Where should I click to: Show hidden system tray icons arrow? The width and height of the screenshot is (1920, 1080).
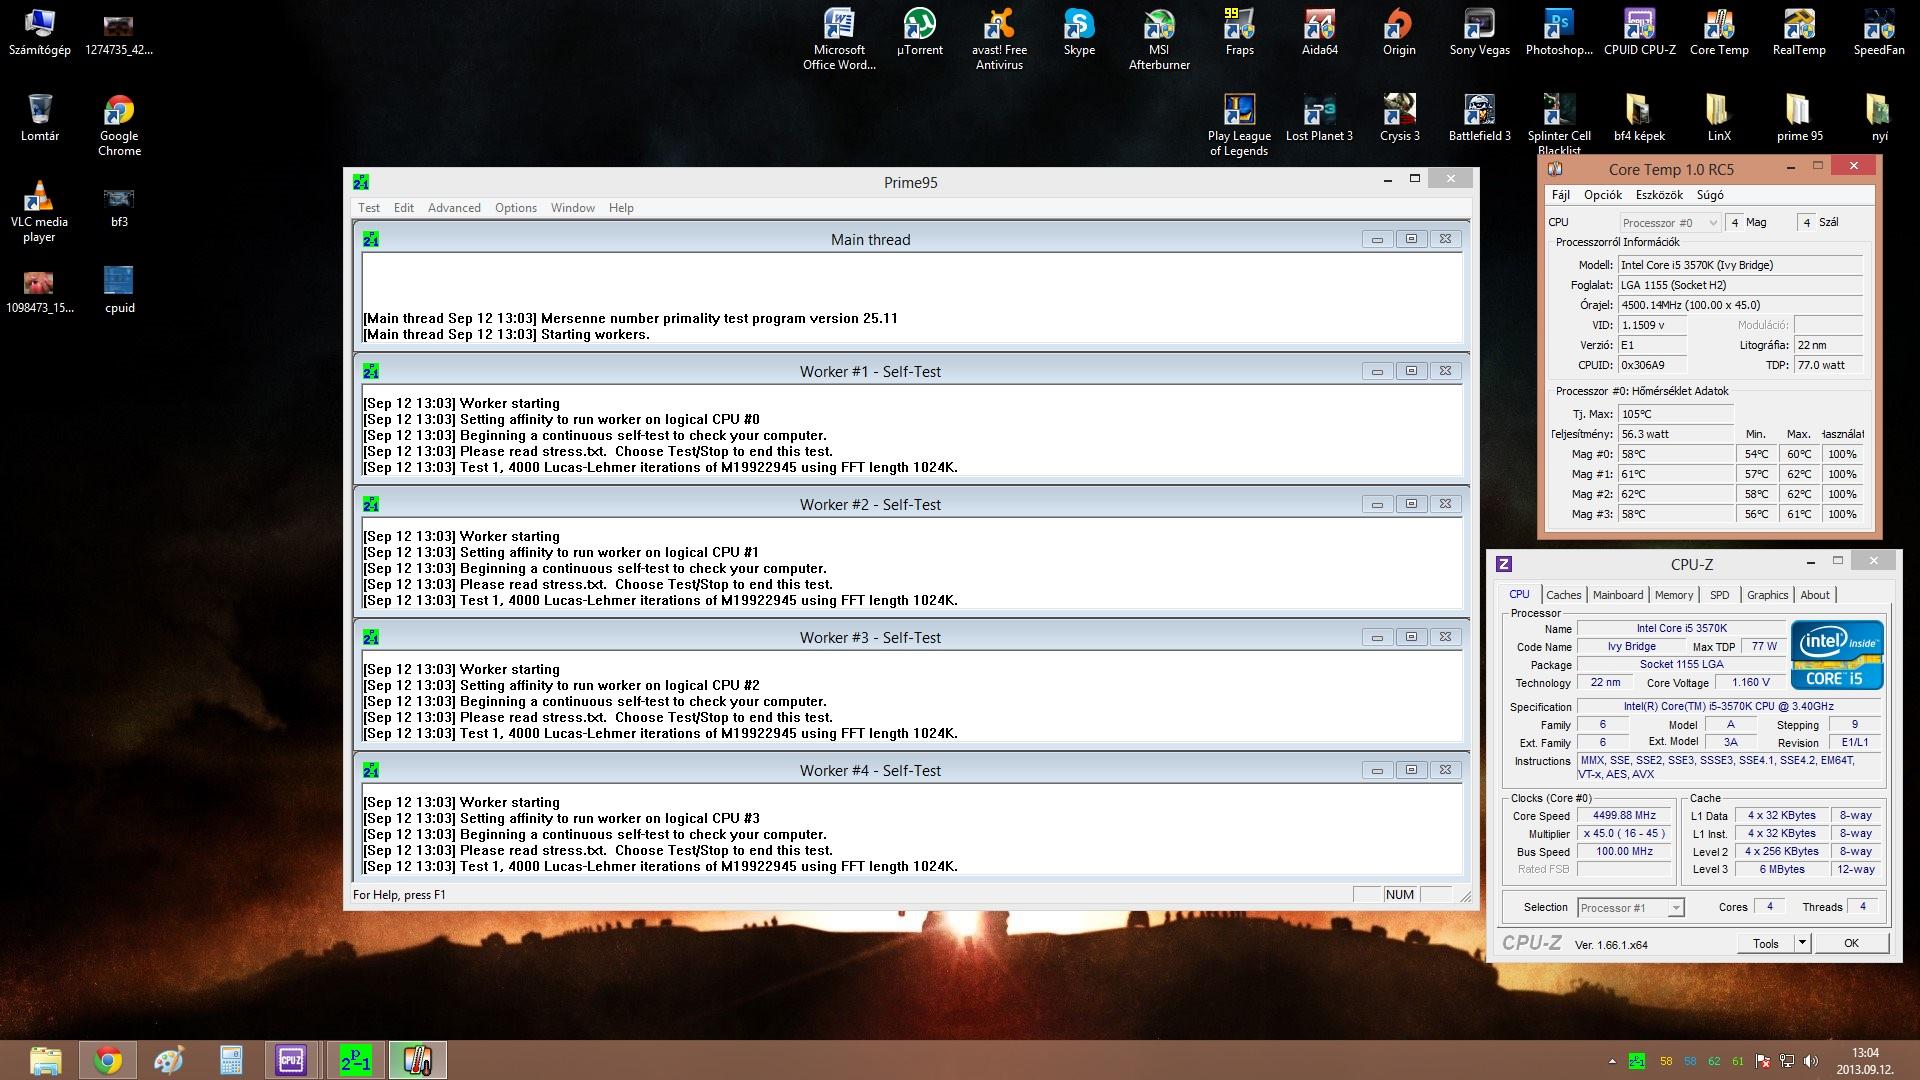click(1612, 1061)
